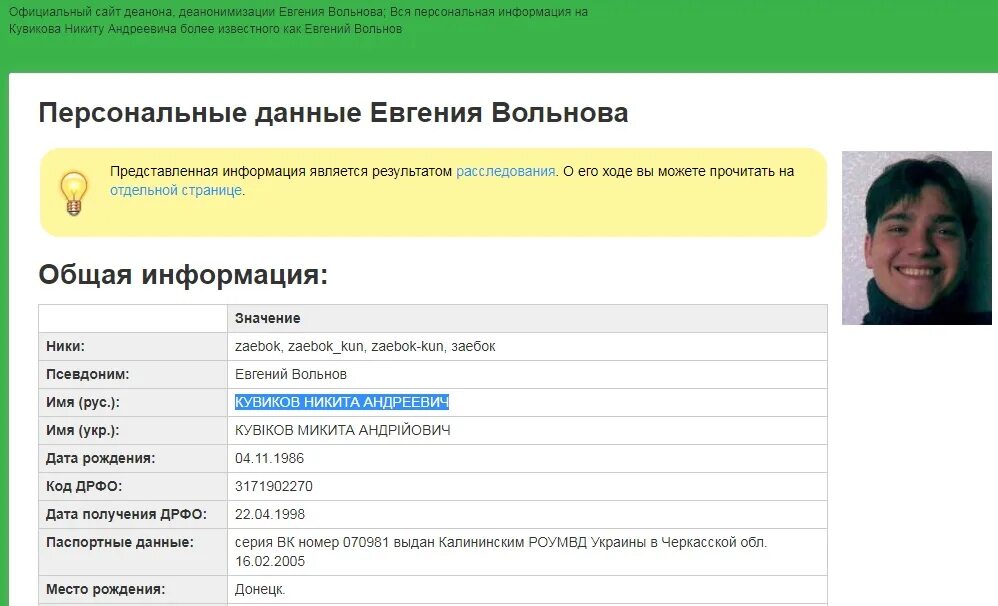
Task: Click the pseudonym value 'Евгений Вольнов'
Action: pyautogui.click(x=291, y=374)
